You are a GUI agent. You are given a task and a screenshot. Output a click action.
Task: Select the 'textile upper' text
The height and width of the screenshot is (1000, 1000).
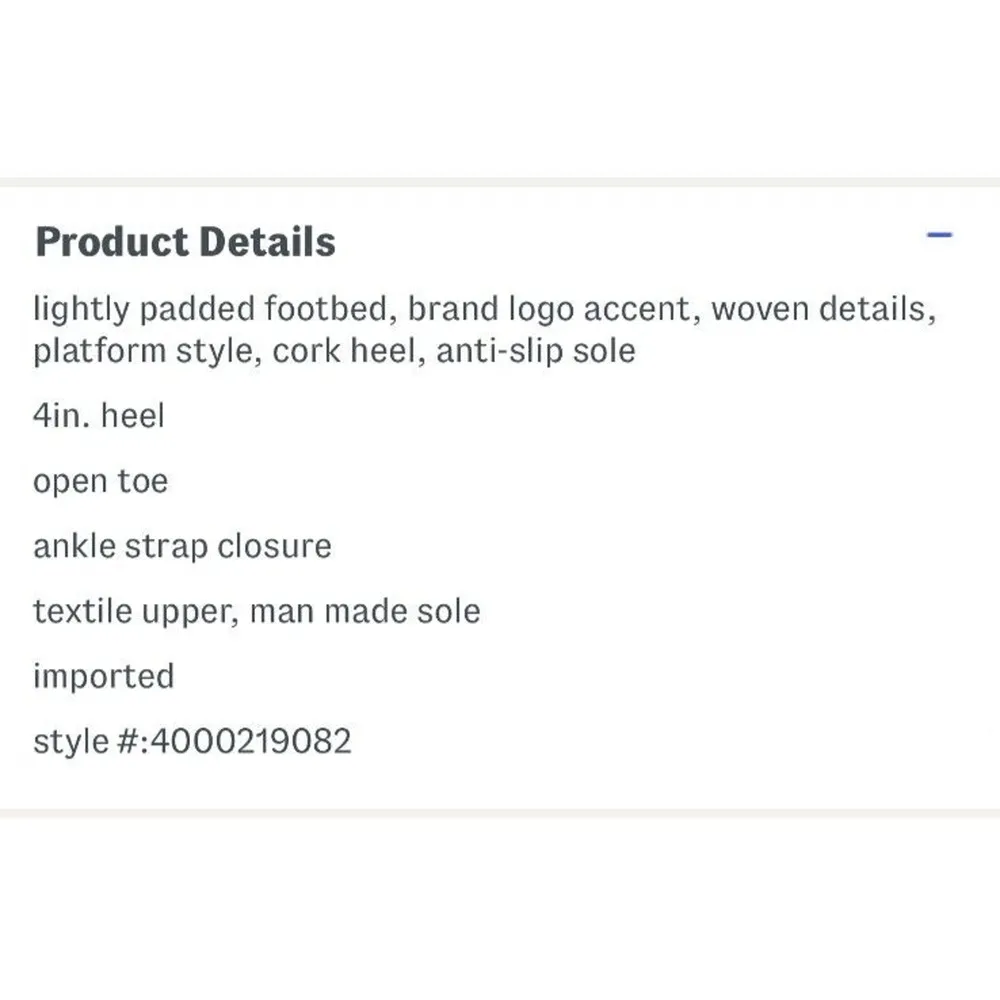click(x=133, y=611)
